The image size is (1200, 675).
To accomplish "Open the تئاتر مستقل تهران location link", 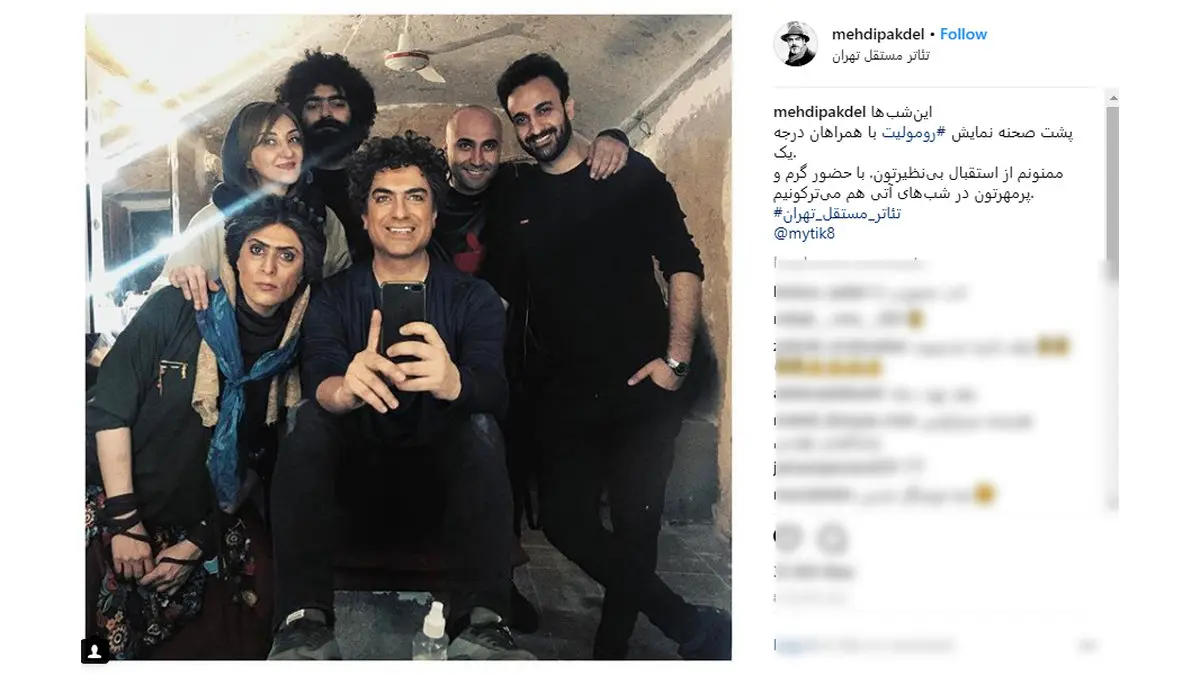I will 881,56.
